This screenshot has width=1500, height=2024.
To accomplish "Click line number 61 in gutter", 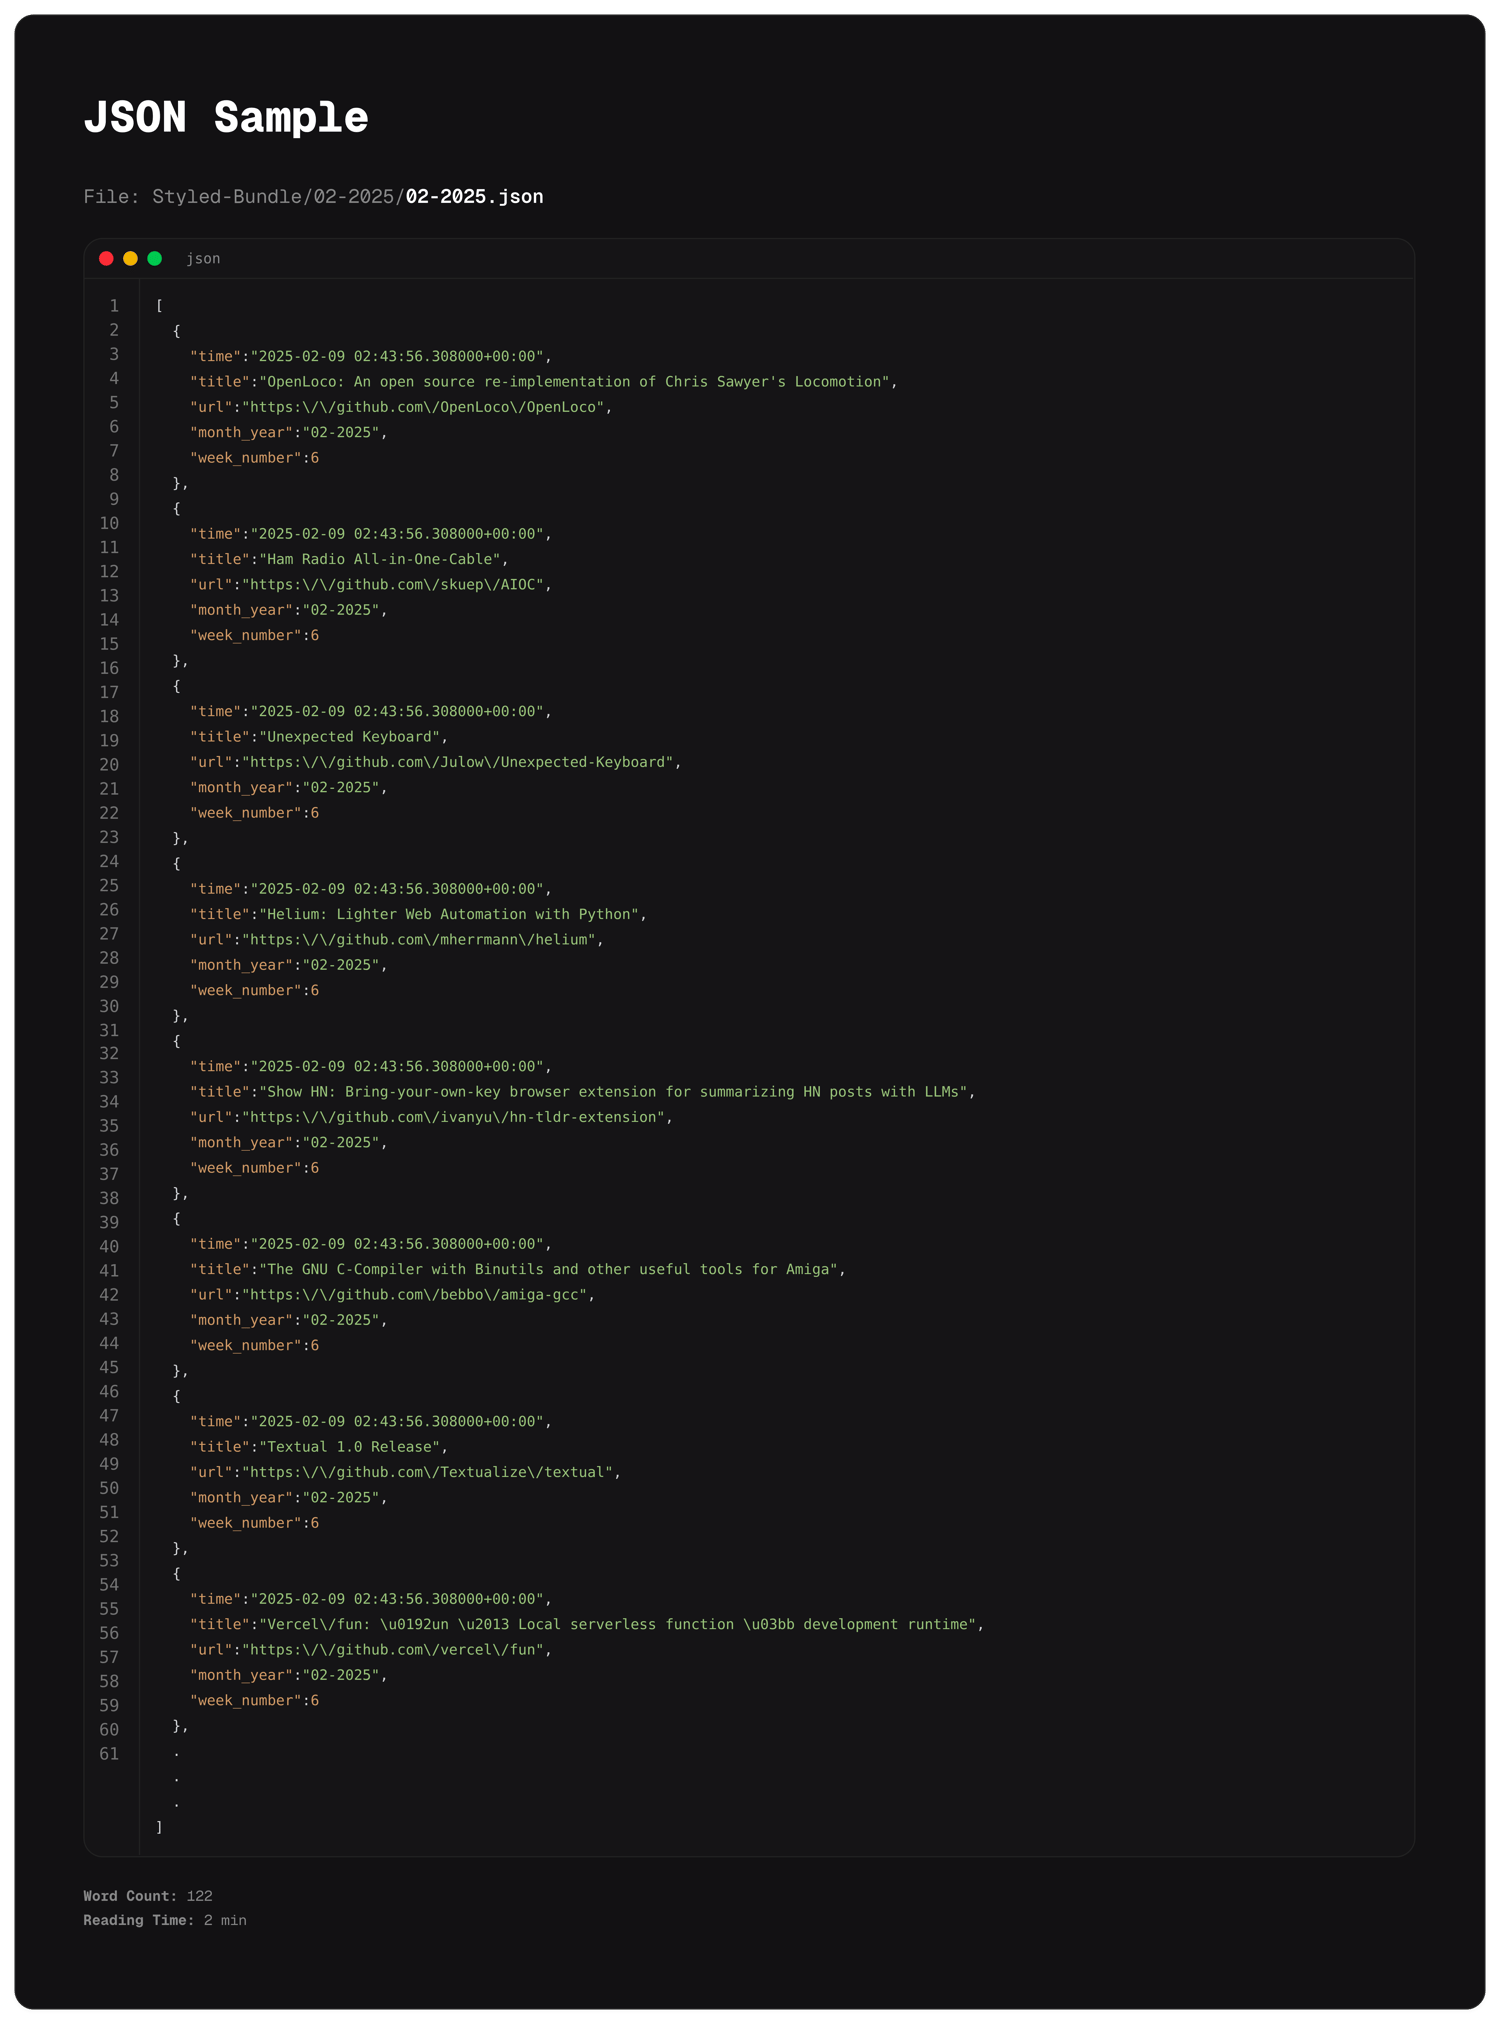I will point(109,1754).
